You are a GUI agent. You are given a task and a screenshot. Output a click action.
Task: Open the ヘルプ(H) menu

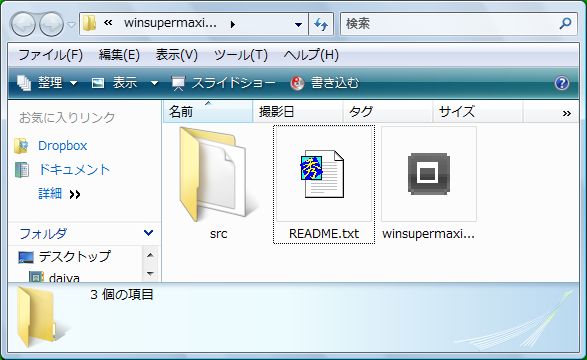point(311,55)
